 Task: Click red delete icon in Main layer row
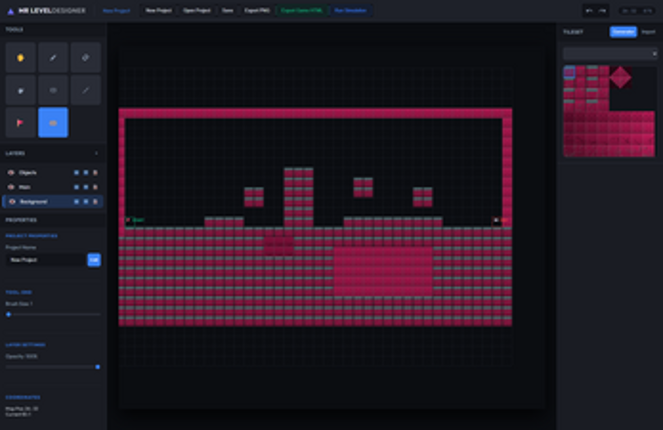pyautogui.click(x=95, y=187)
